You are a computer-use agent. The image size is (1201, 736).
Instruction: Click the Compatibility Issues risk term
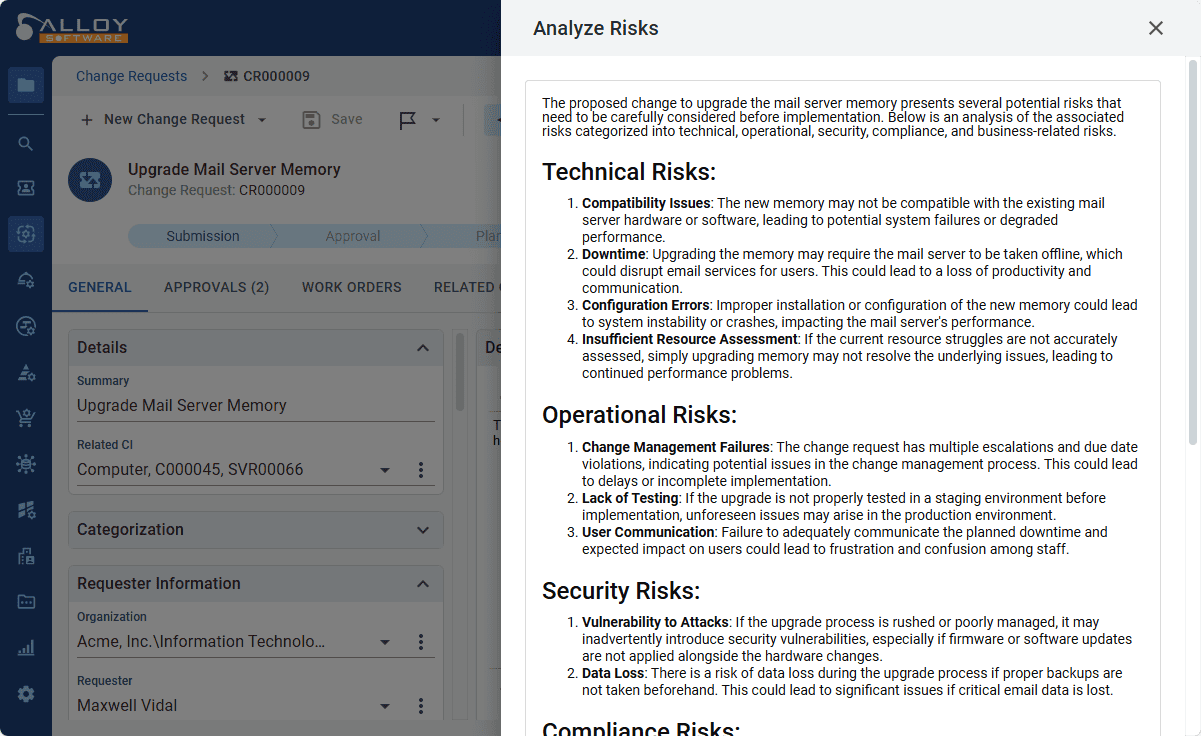tap(647, 203)
